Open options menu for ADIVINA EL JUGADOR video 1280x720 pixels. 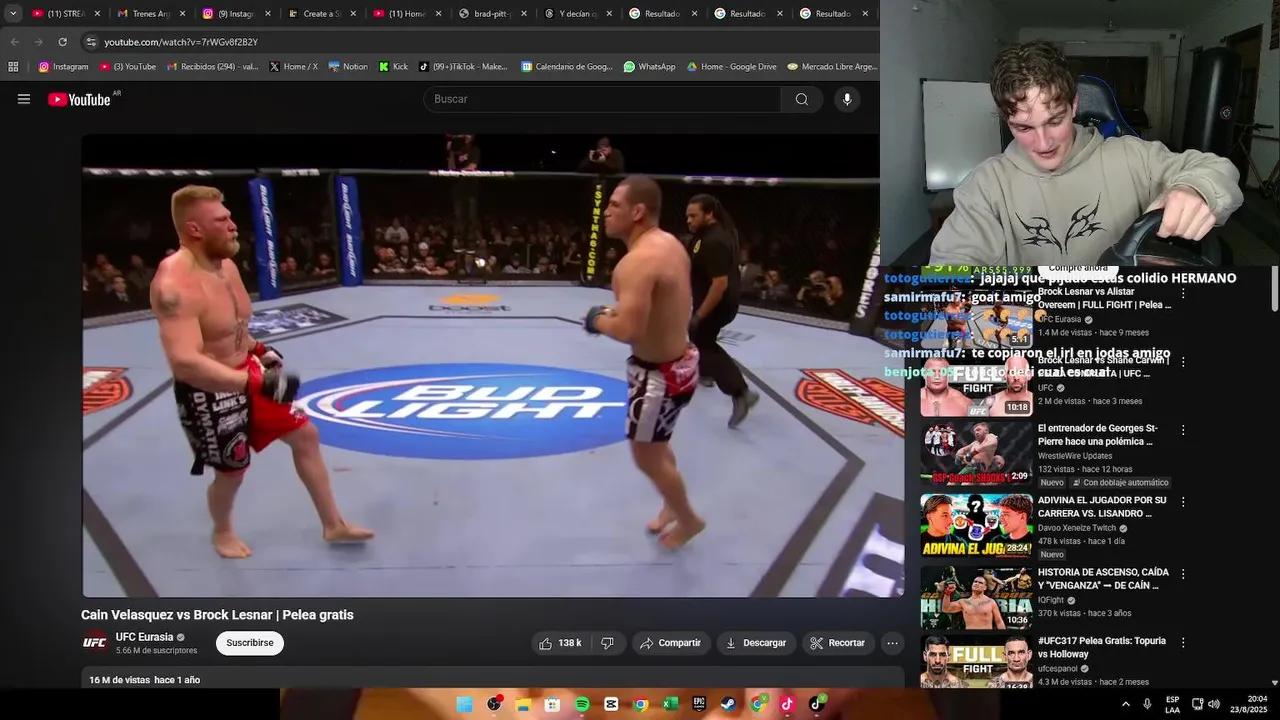point(1183,502)
